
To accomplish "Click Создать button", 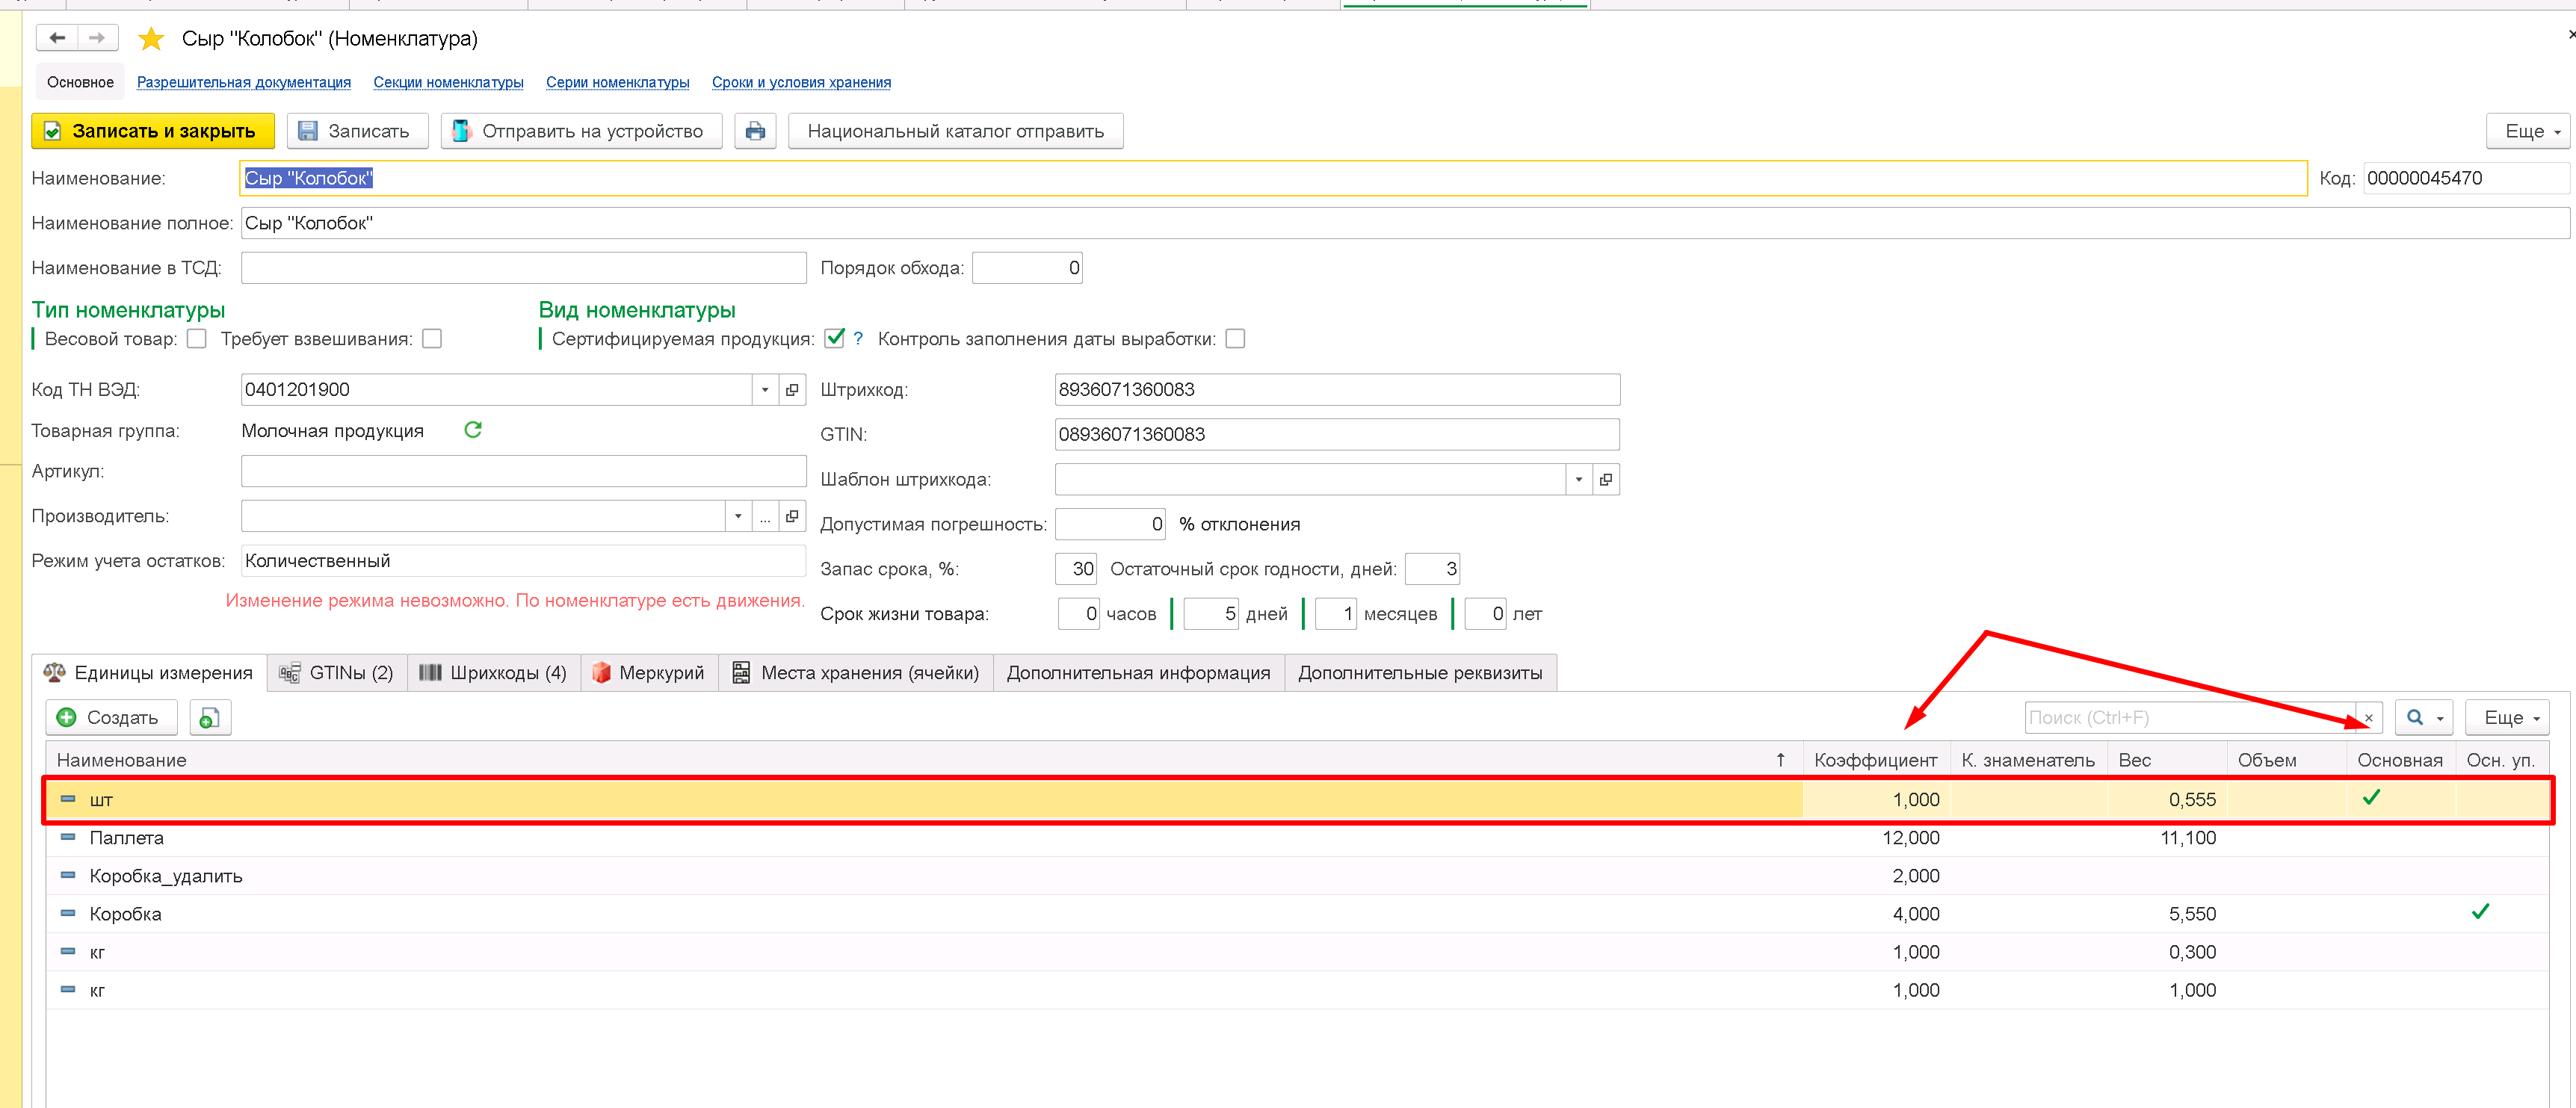I will tap(111, 718).
